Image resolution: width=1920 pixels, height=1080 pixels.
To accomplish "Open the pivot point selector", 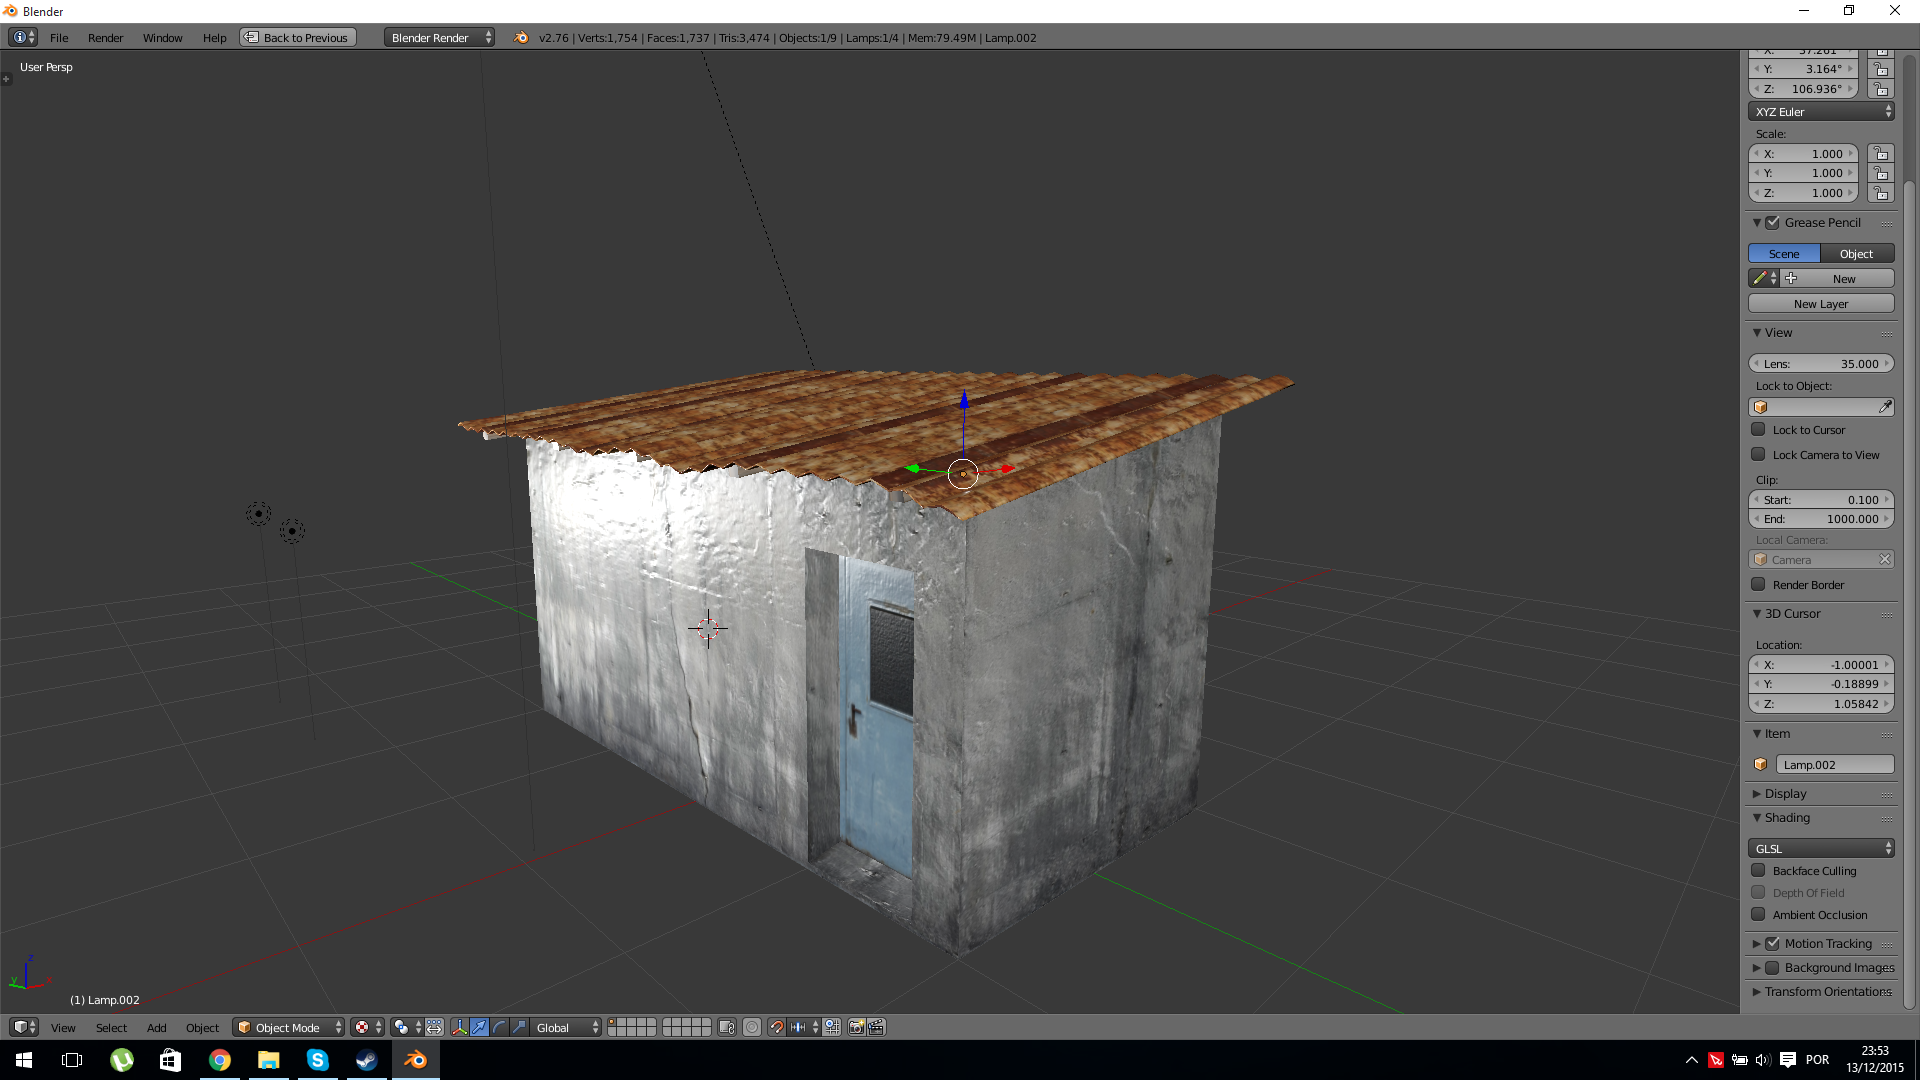I will coord(406,1027).
